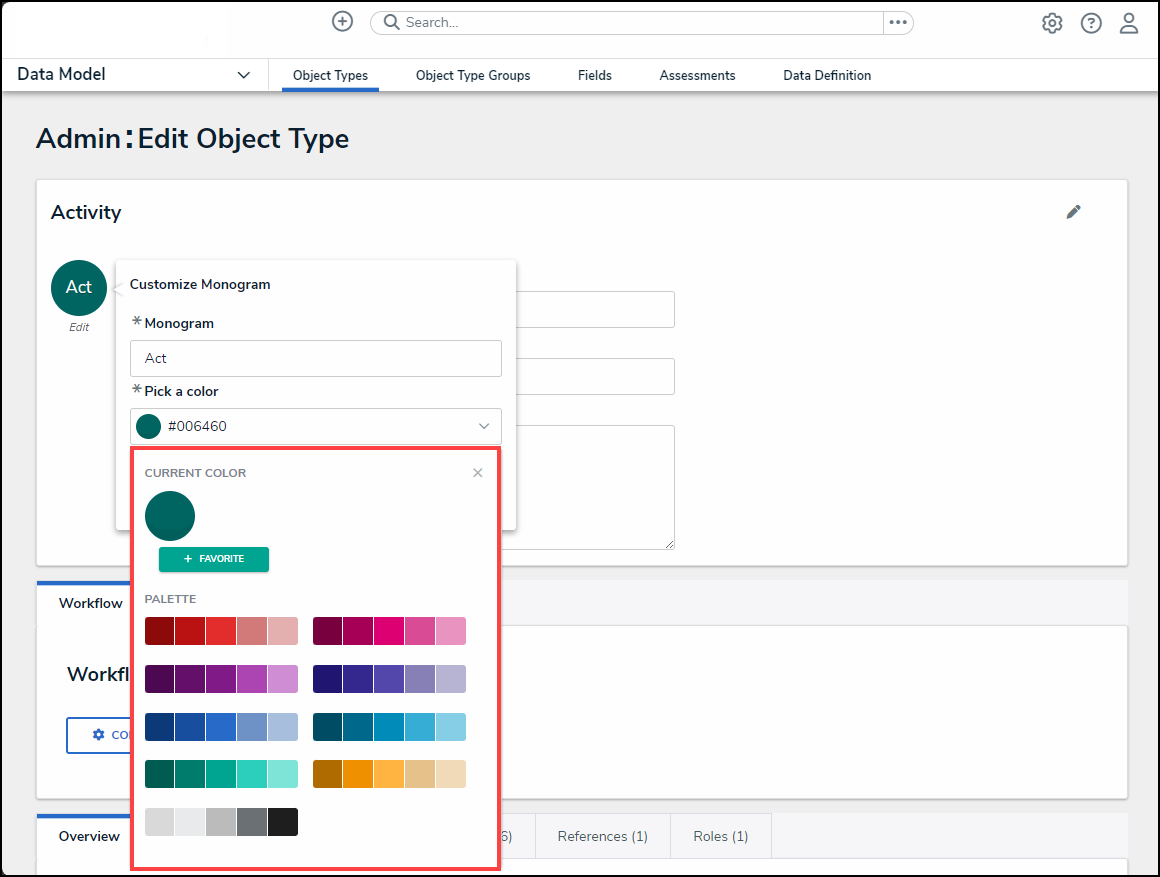Open the Pick a color dropdown
1160x877 pixels.
(316, 426)
